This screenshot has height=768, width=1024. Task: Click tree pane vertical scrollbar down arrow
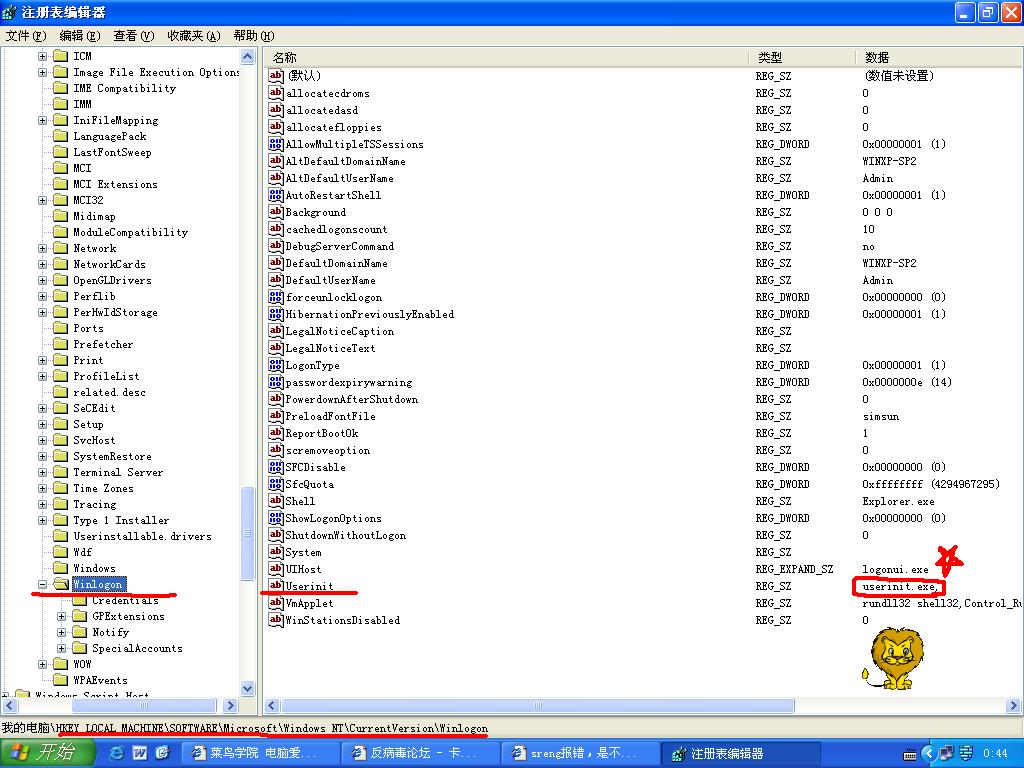[x=248, y=688]
